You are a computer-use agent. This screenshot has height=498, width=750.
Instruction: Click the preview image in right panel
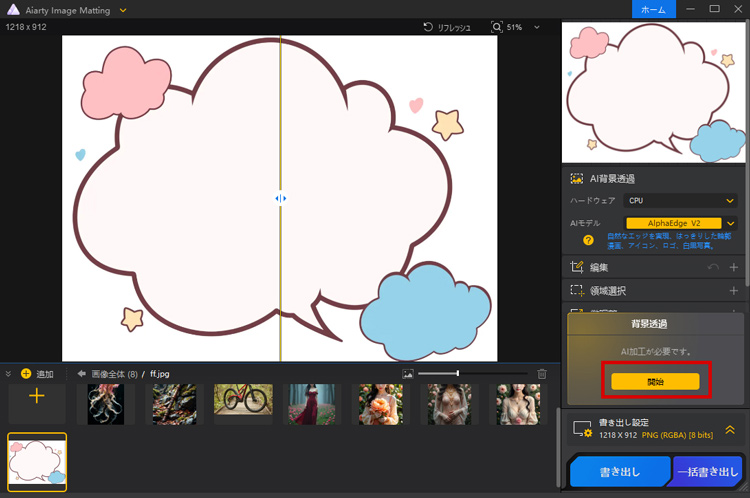click(653, 92)
